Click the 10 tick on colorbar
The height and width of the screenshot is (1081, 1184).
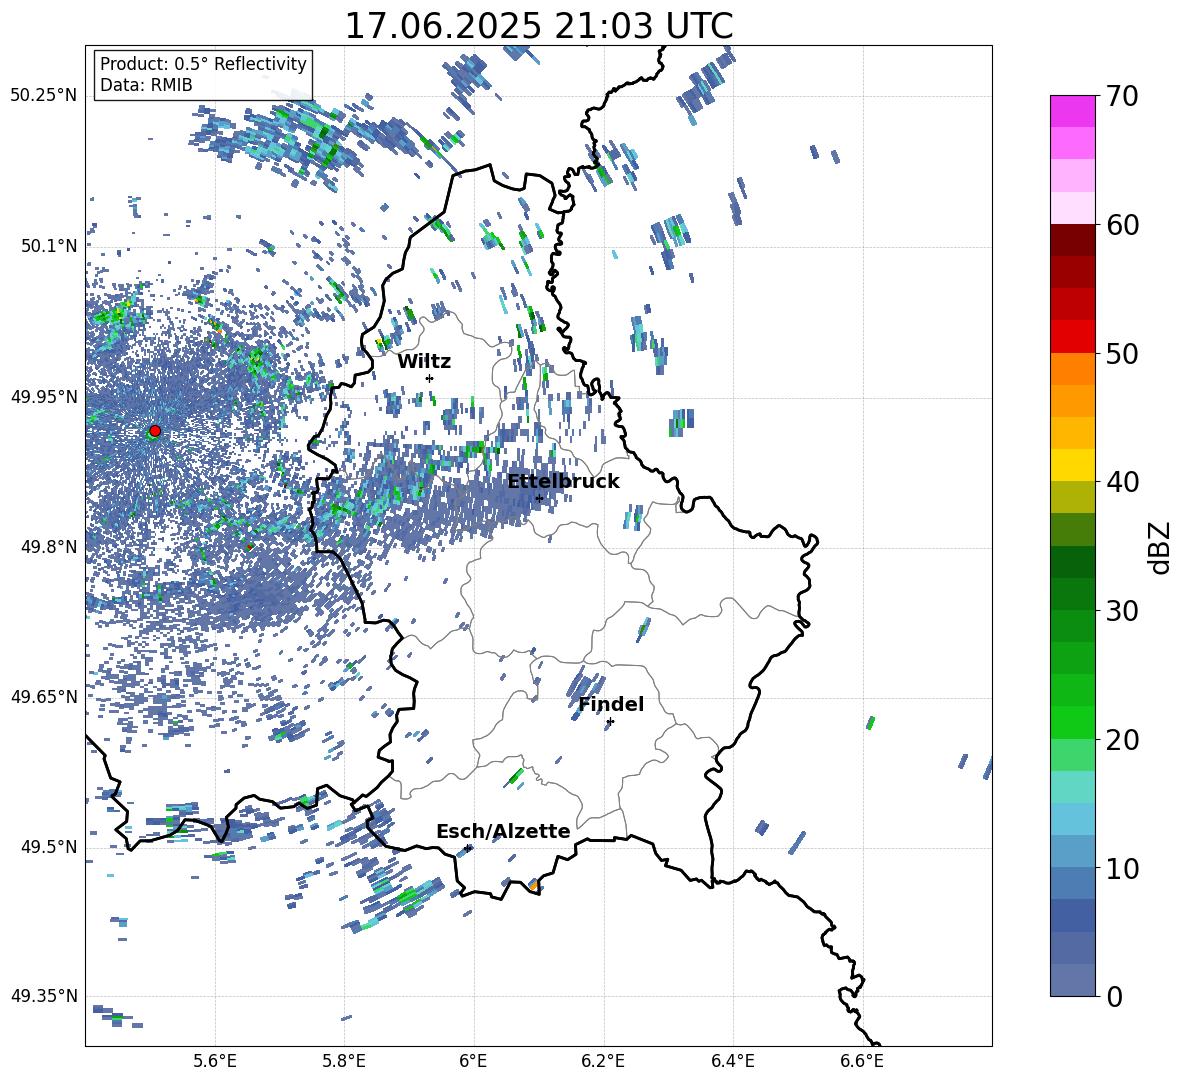1122,868
